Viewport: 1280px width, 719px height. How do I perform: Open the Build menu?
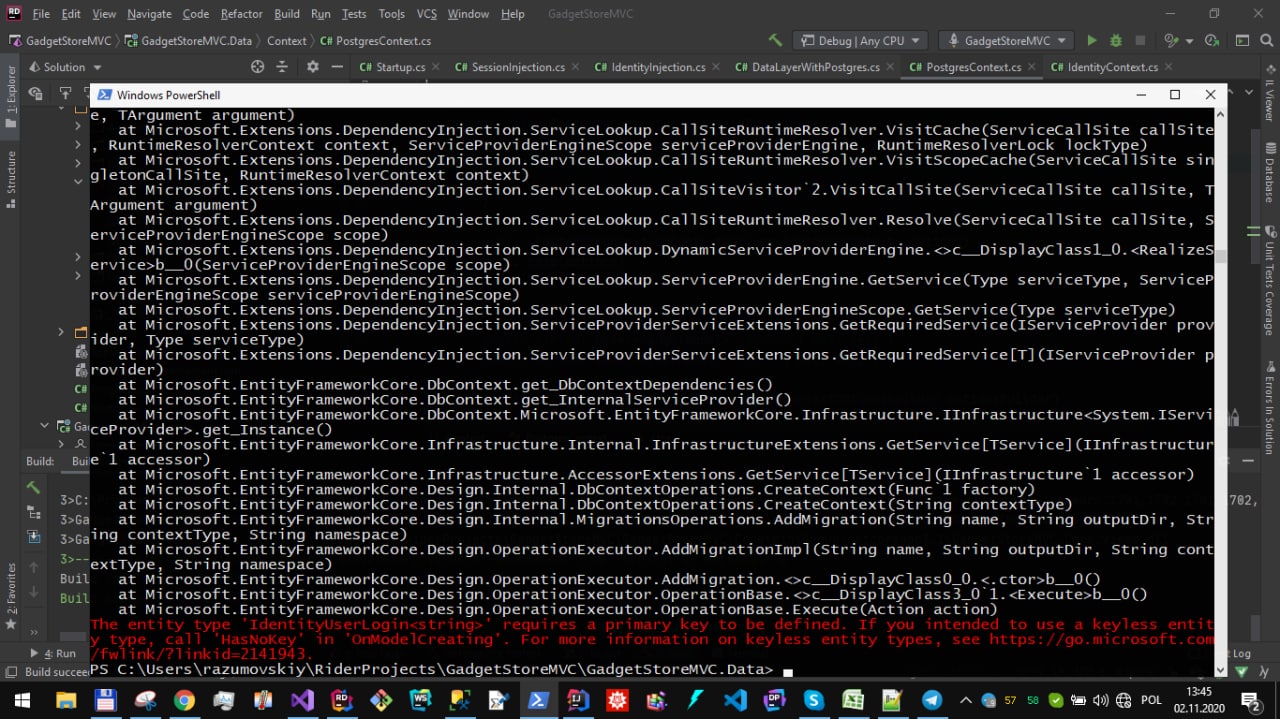(287, 14)
